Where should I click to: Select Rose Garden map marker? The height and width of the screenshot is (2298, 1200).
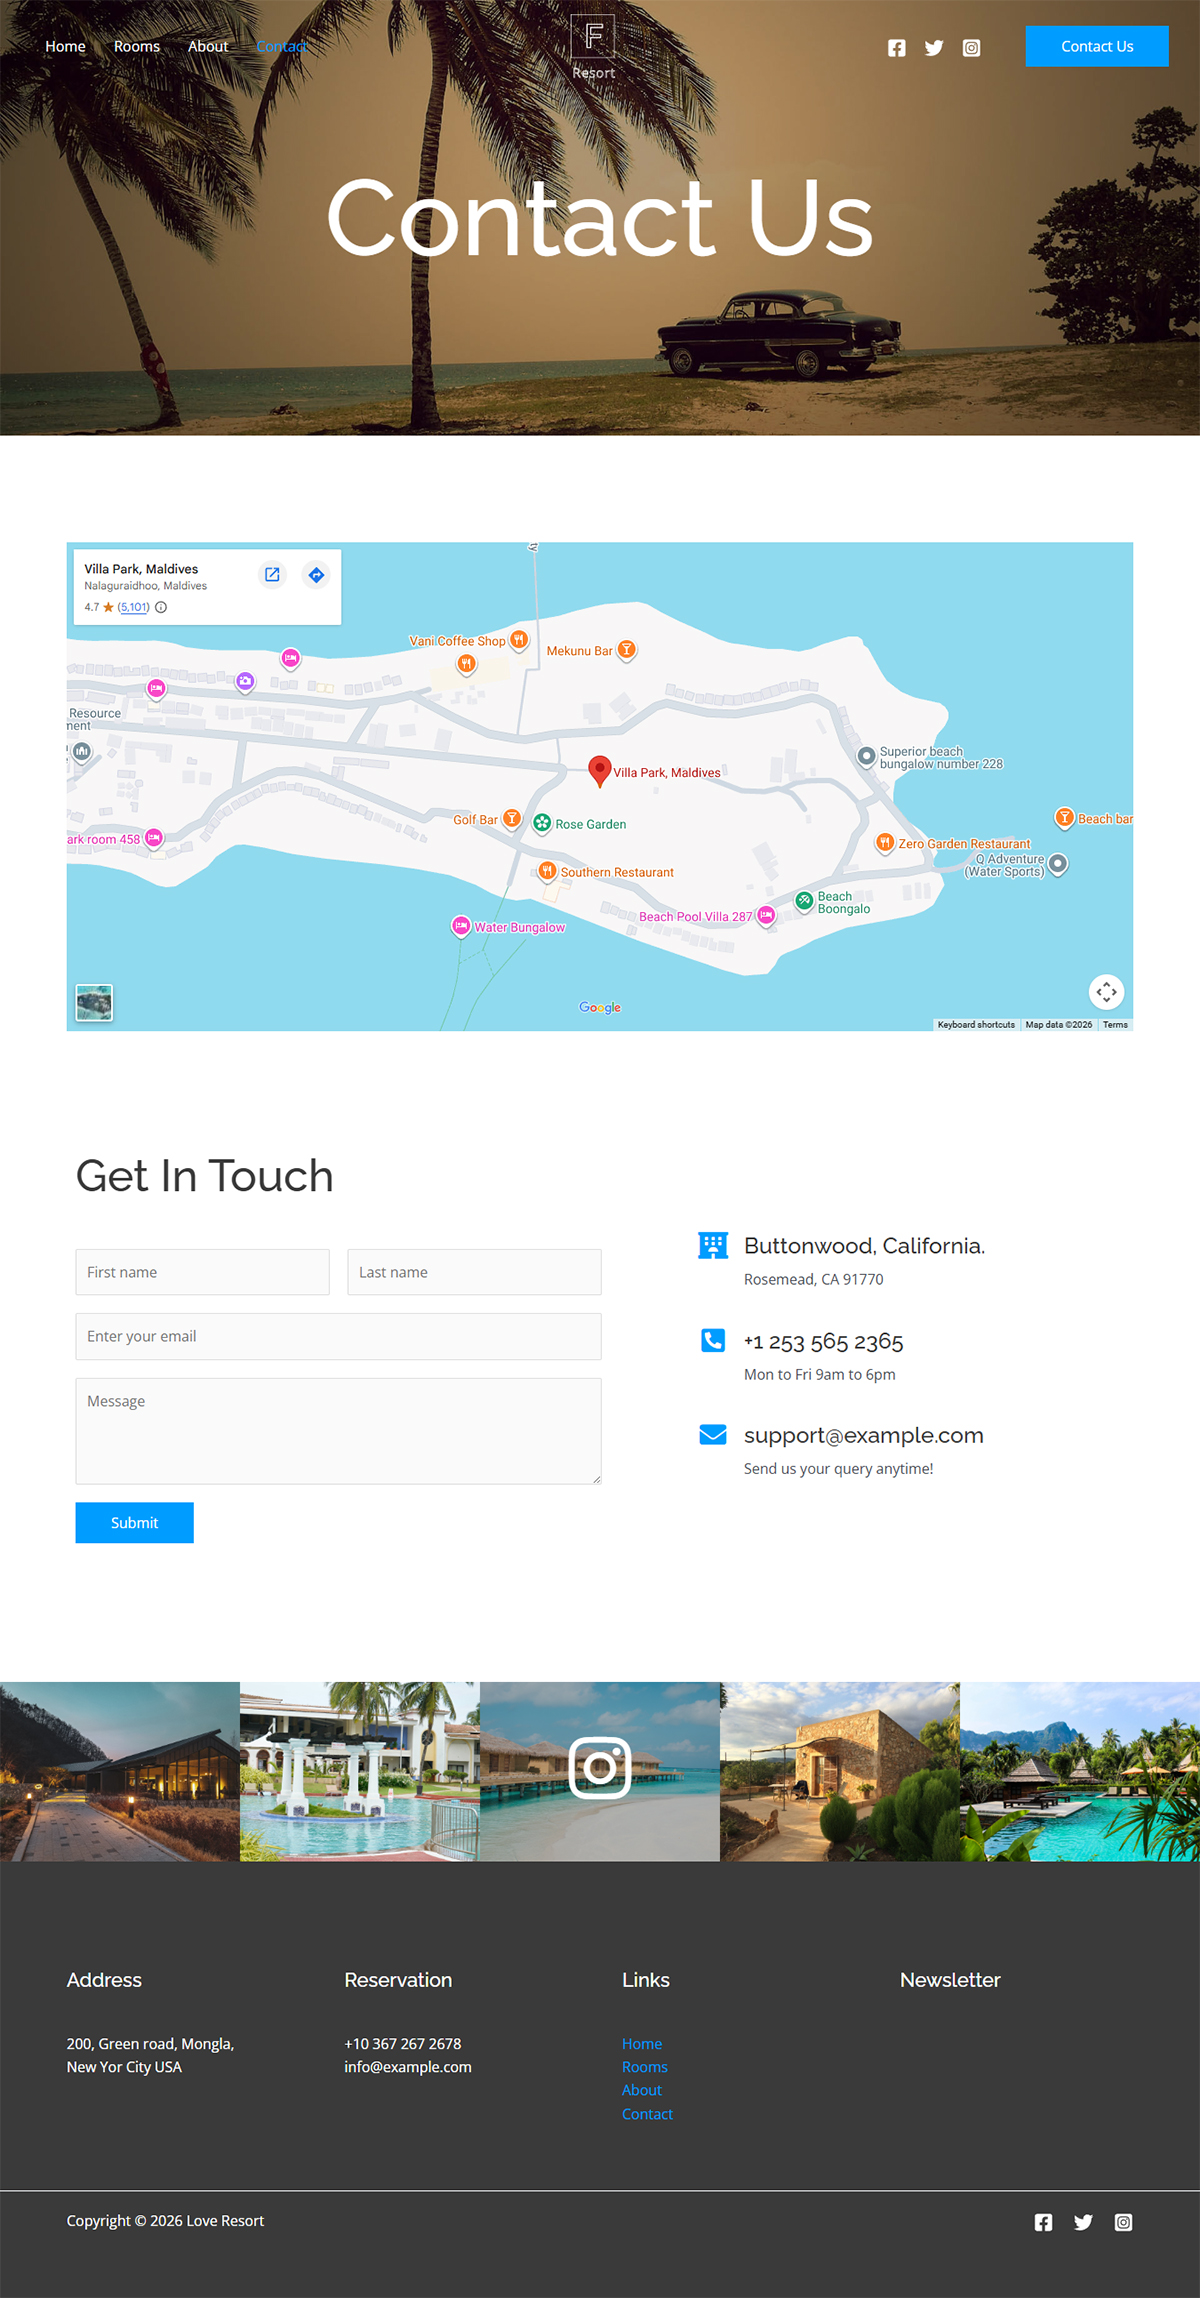point(542,823)
